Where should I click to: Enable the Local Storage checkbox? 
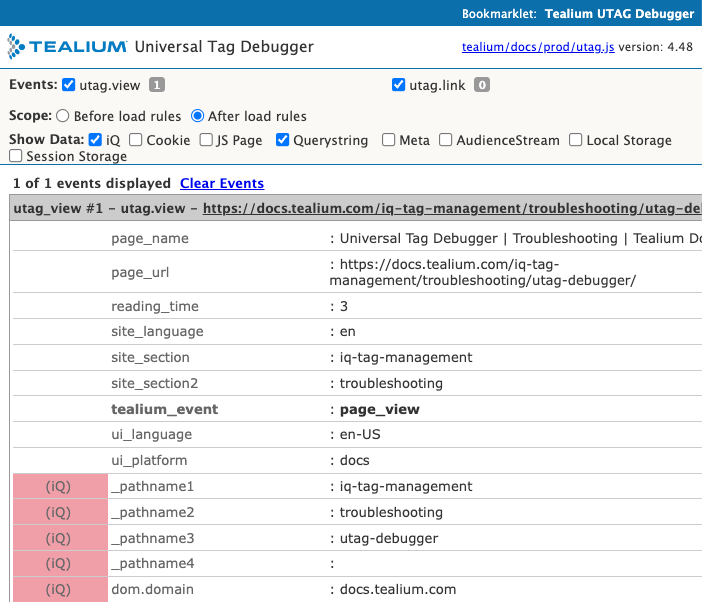pyautogui.click(x=576, y=140)
